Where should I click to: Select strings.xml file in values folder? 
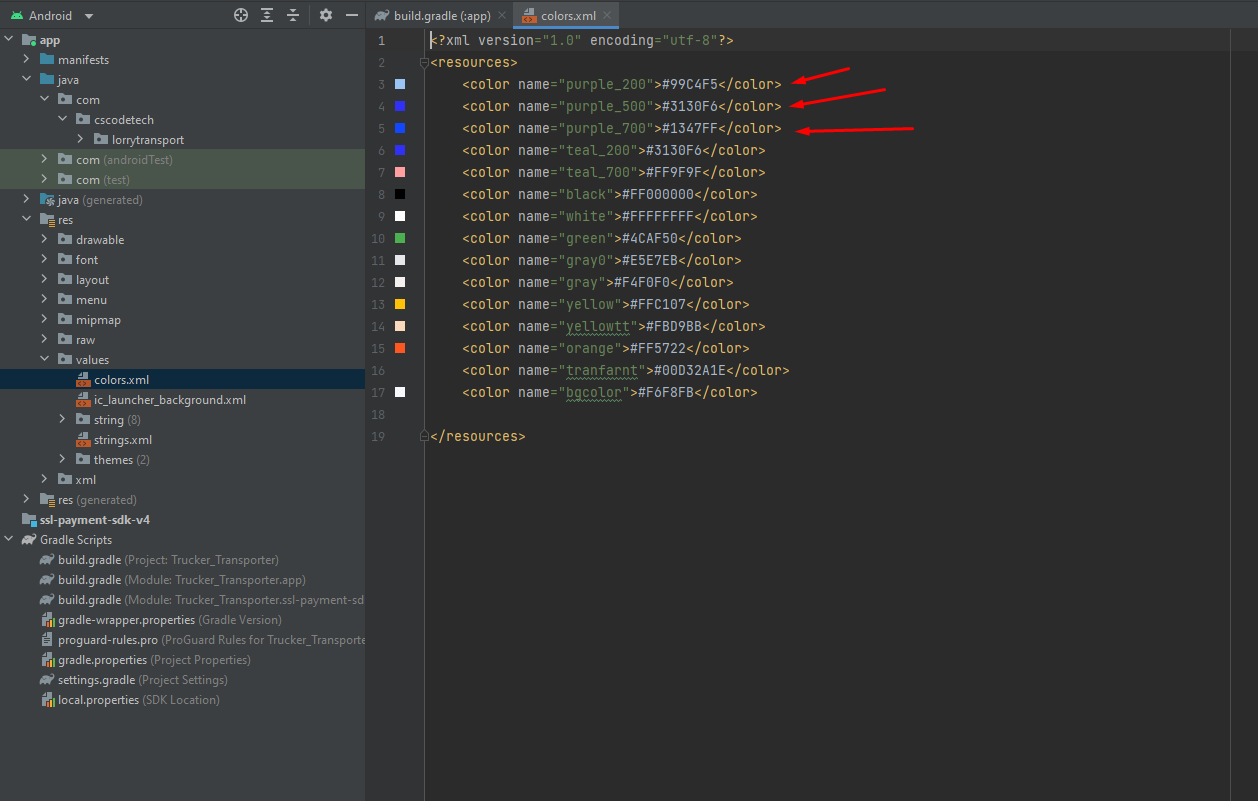(122, 440)
